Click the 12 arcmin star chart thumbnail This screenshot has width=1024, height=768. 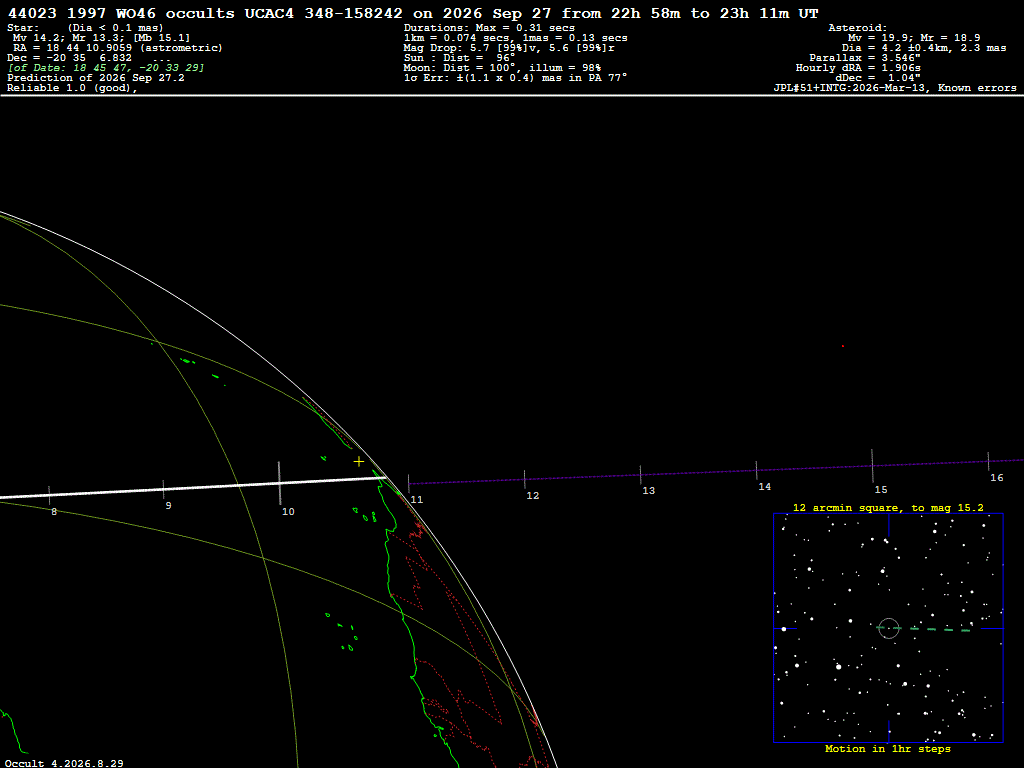[x=888, y=628]
